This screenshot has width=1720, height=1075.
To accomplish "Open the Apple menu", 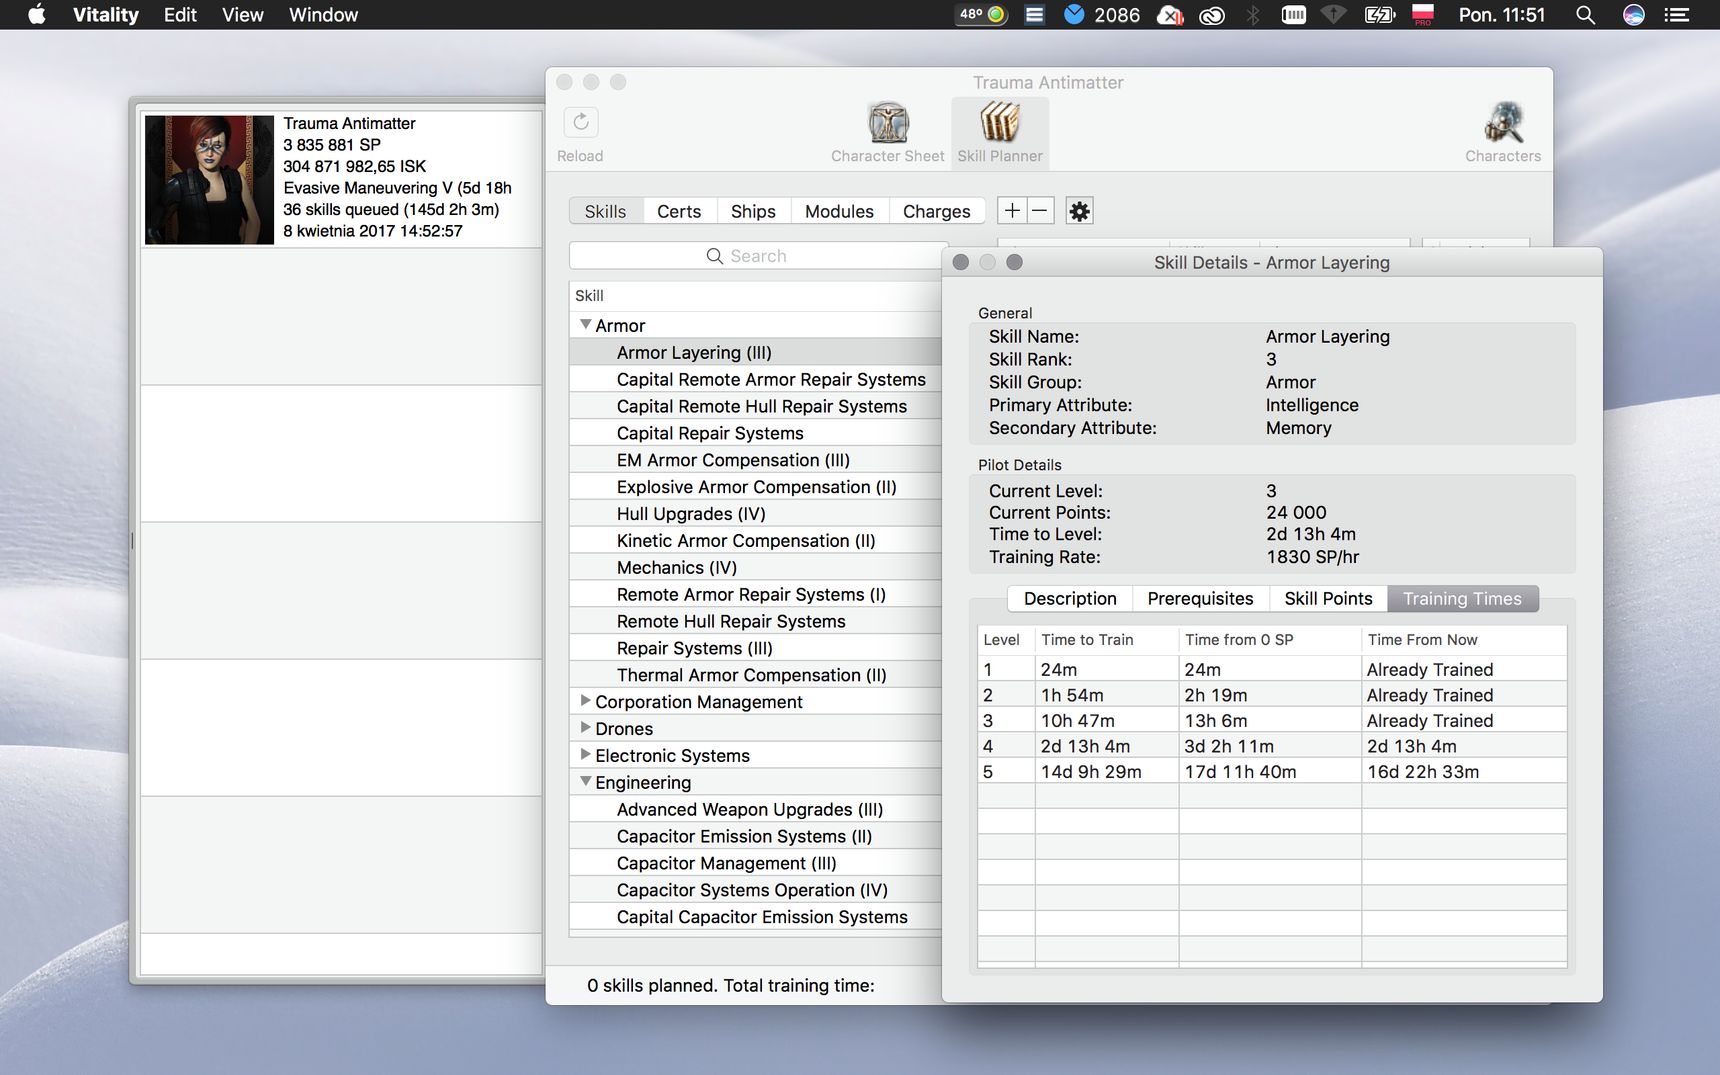I will [x=37, y=15].
